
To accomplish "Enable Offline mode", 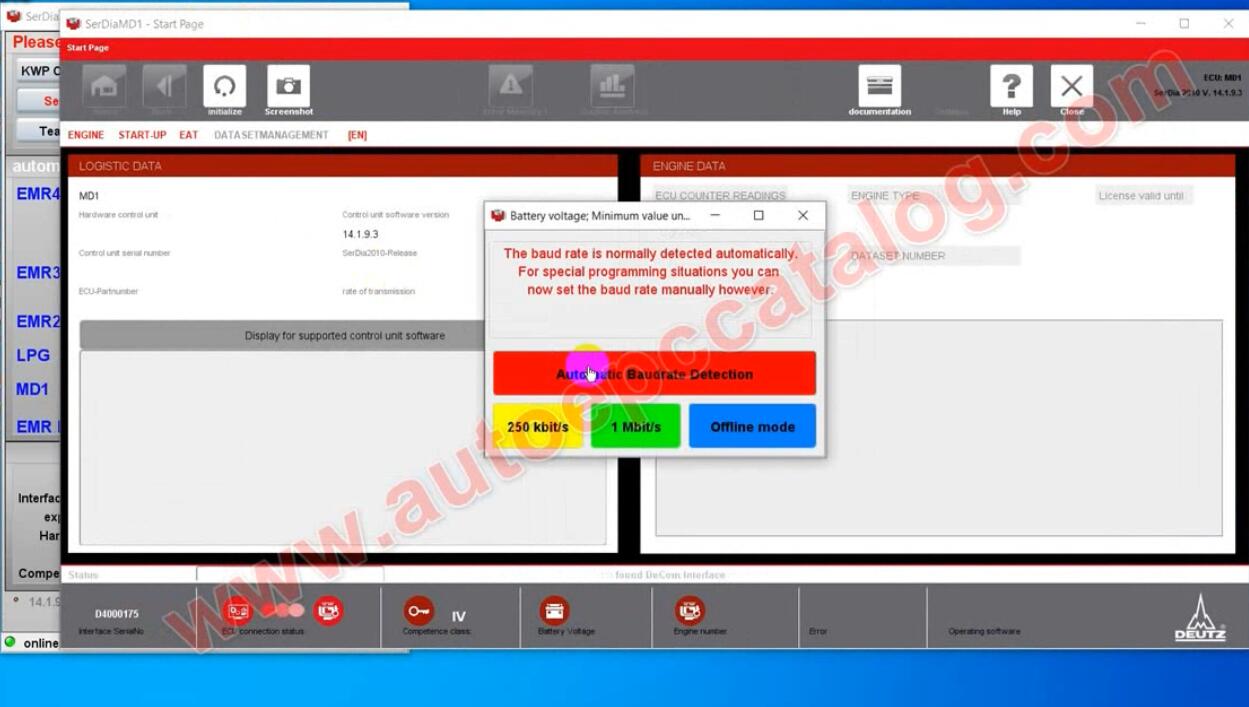I will (752, 426).
